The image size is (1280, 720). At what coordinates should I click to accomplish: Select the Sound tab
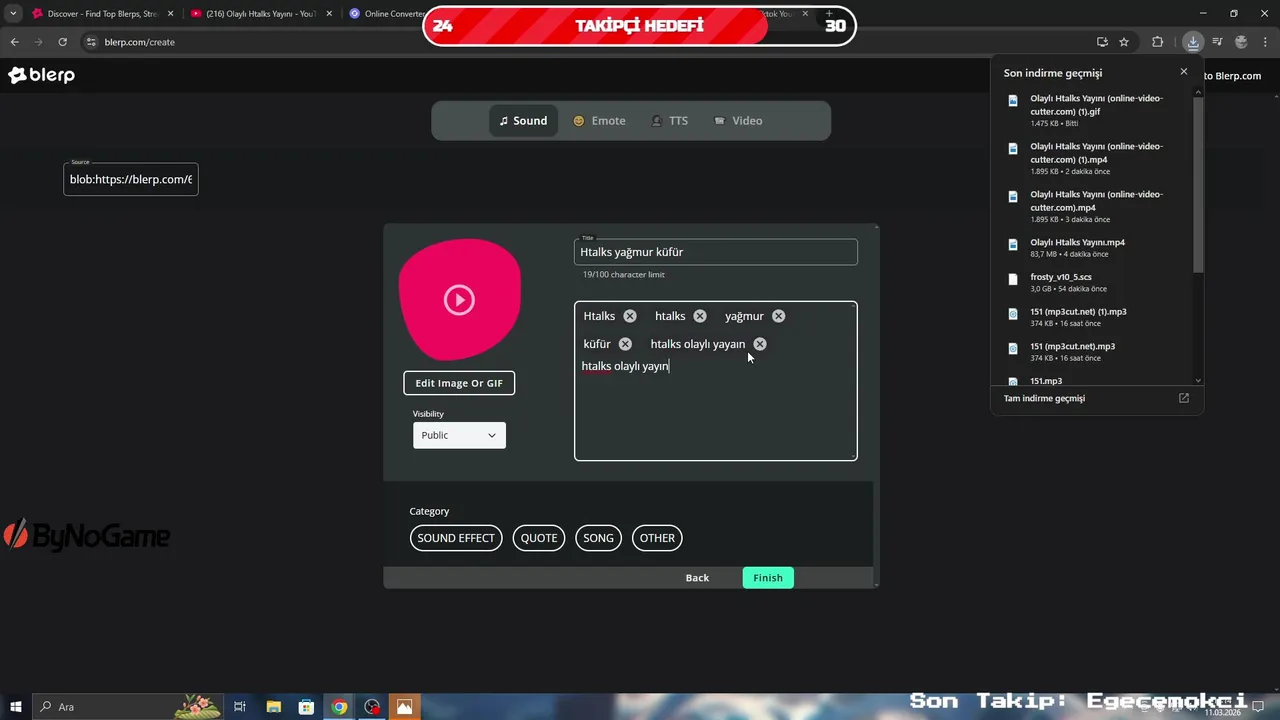coord(523,121)
